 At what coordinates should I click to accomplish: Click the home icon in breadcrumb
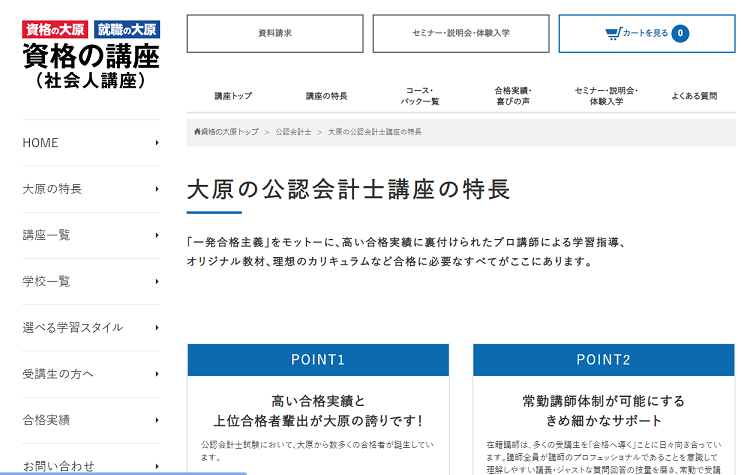click(197, 131)
